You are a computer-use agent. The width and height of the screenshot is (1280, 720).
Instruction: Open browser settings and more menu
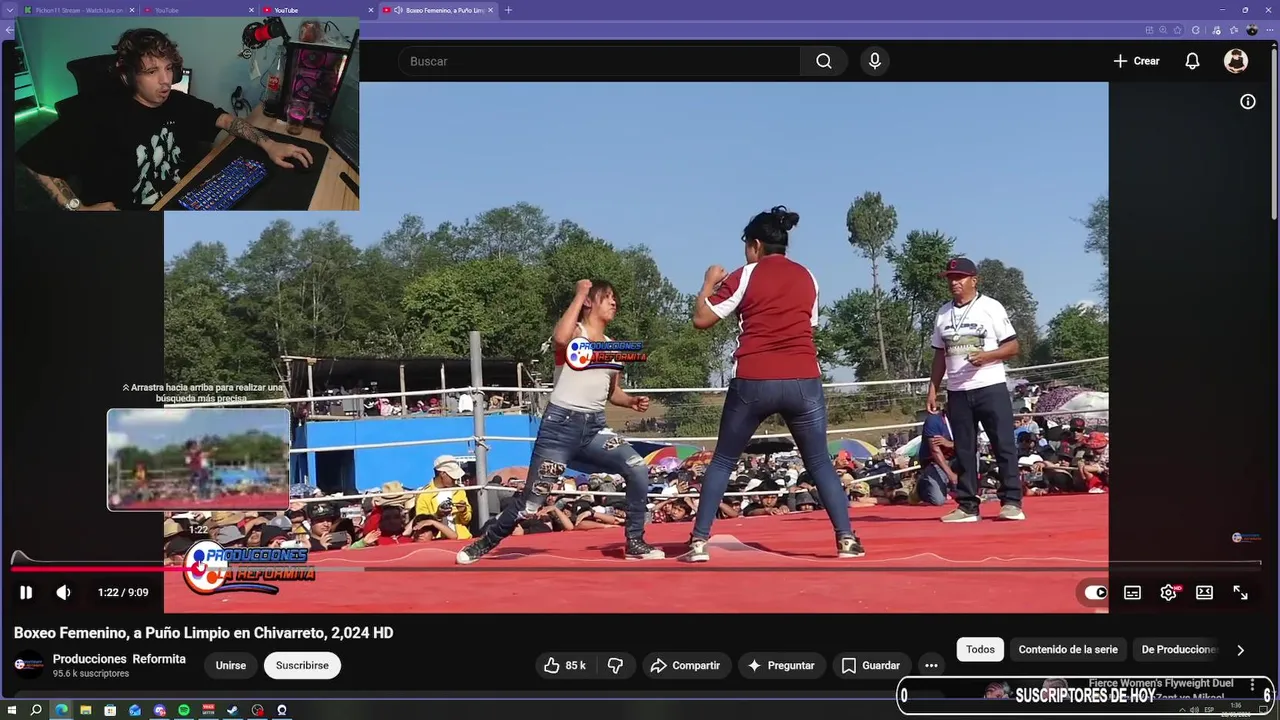click(1270, 30)
